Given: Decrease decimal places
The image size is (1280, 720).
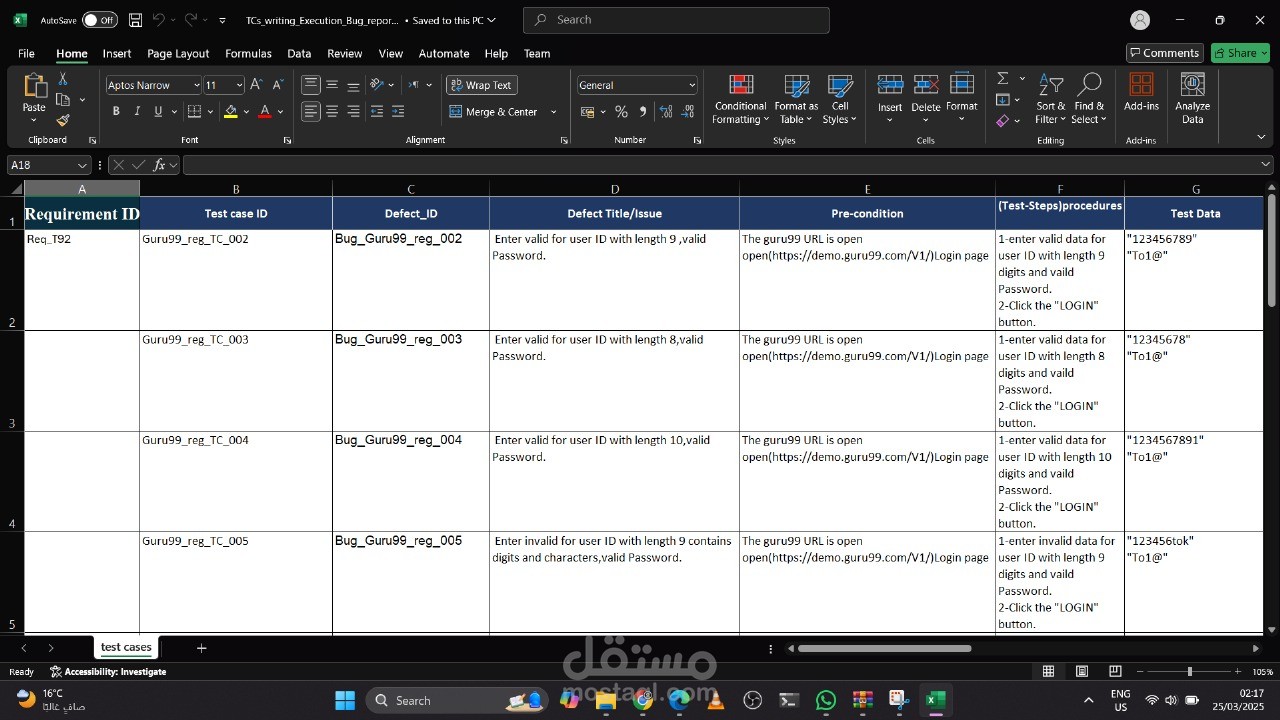Looking at the screenshot, I should coord(686,112).
